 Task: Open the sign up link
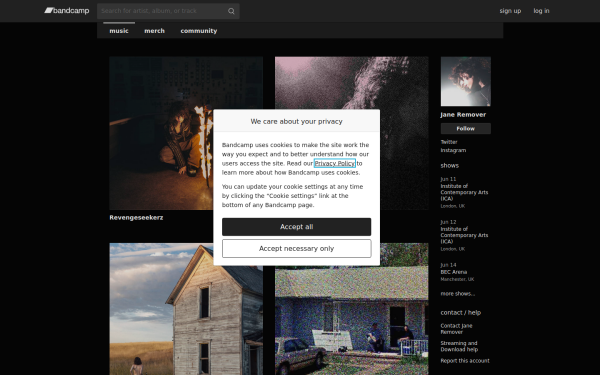[510, 11]
